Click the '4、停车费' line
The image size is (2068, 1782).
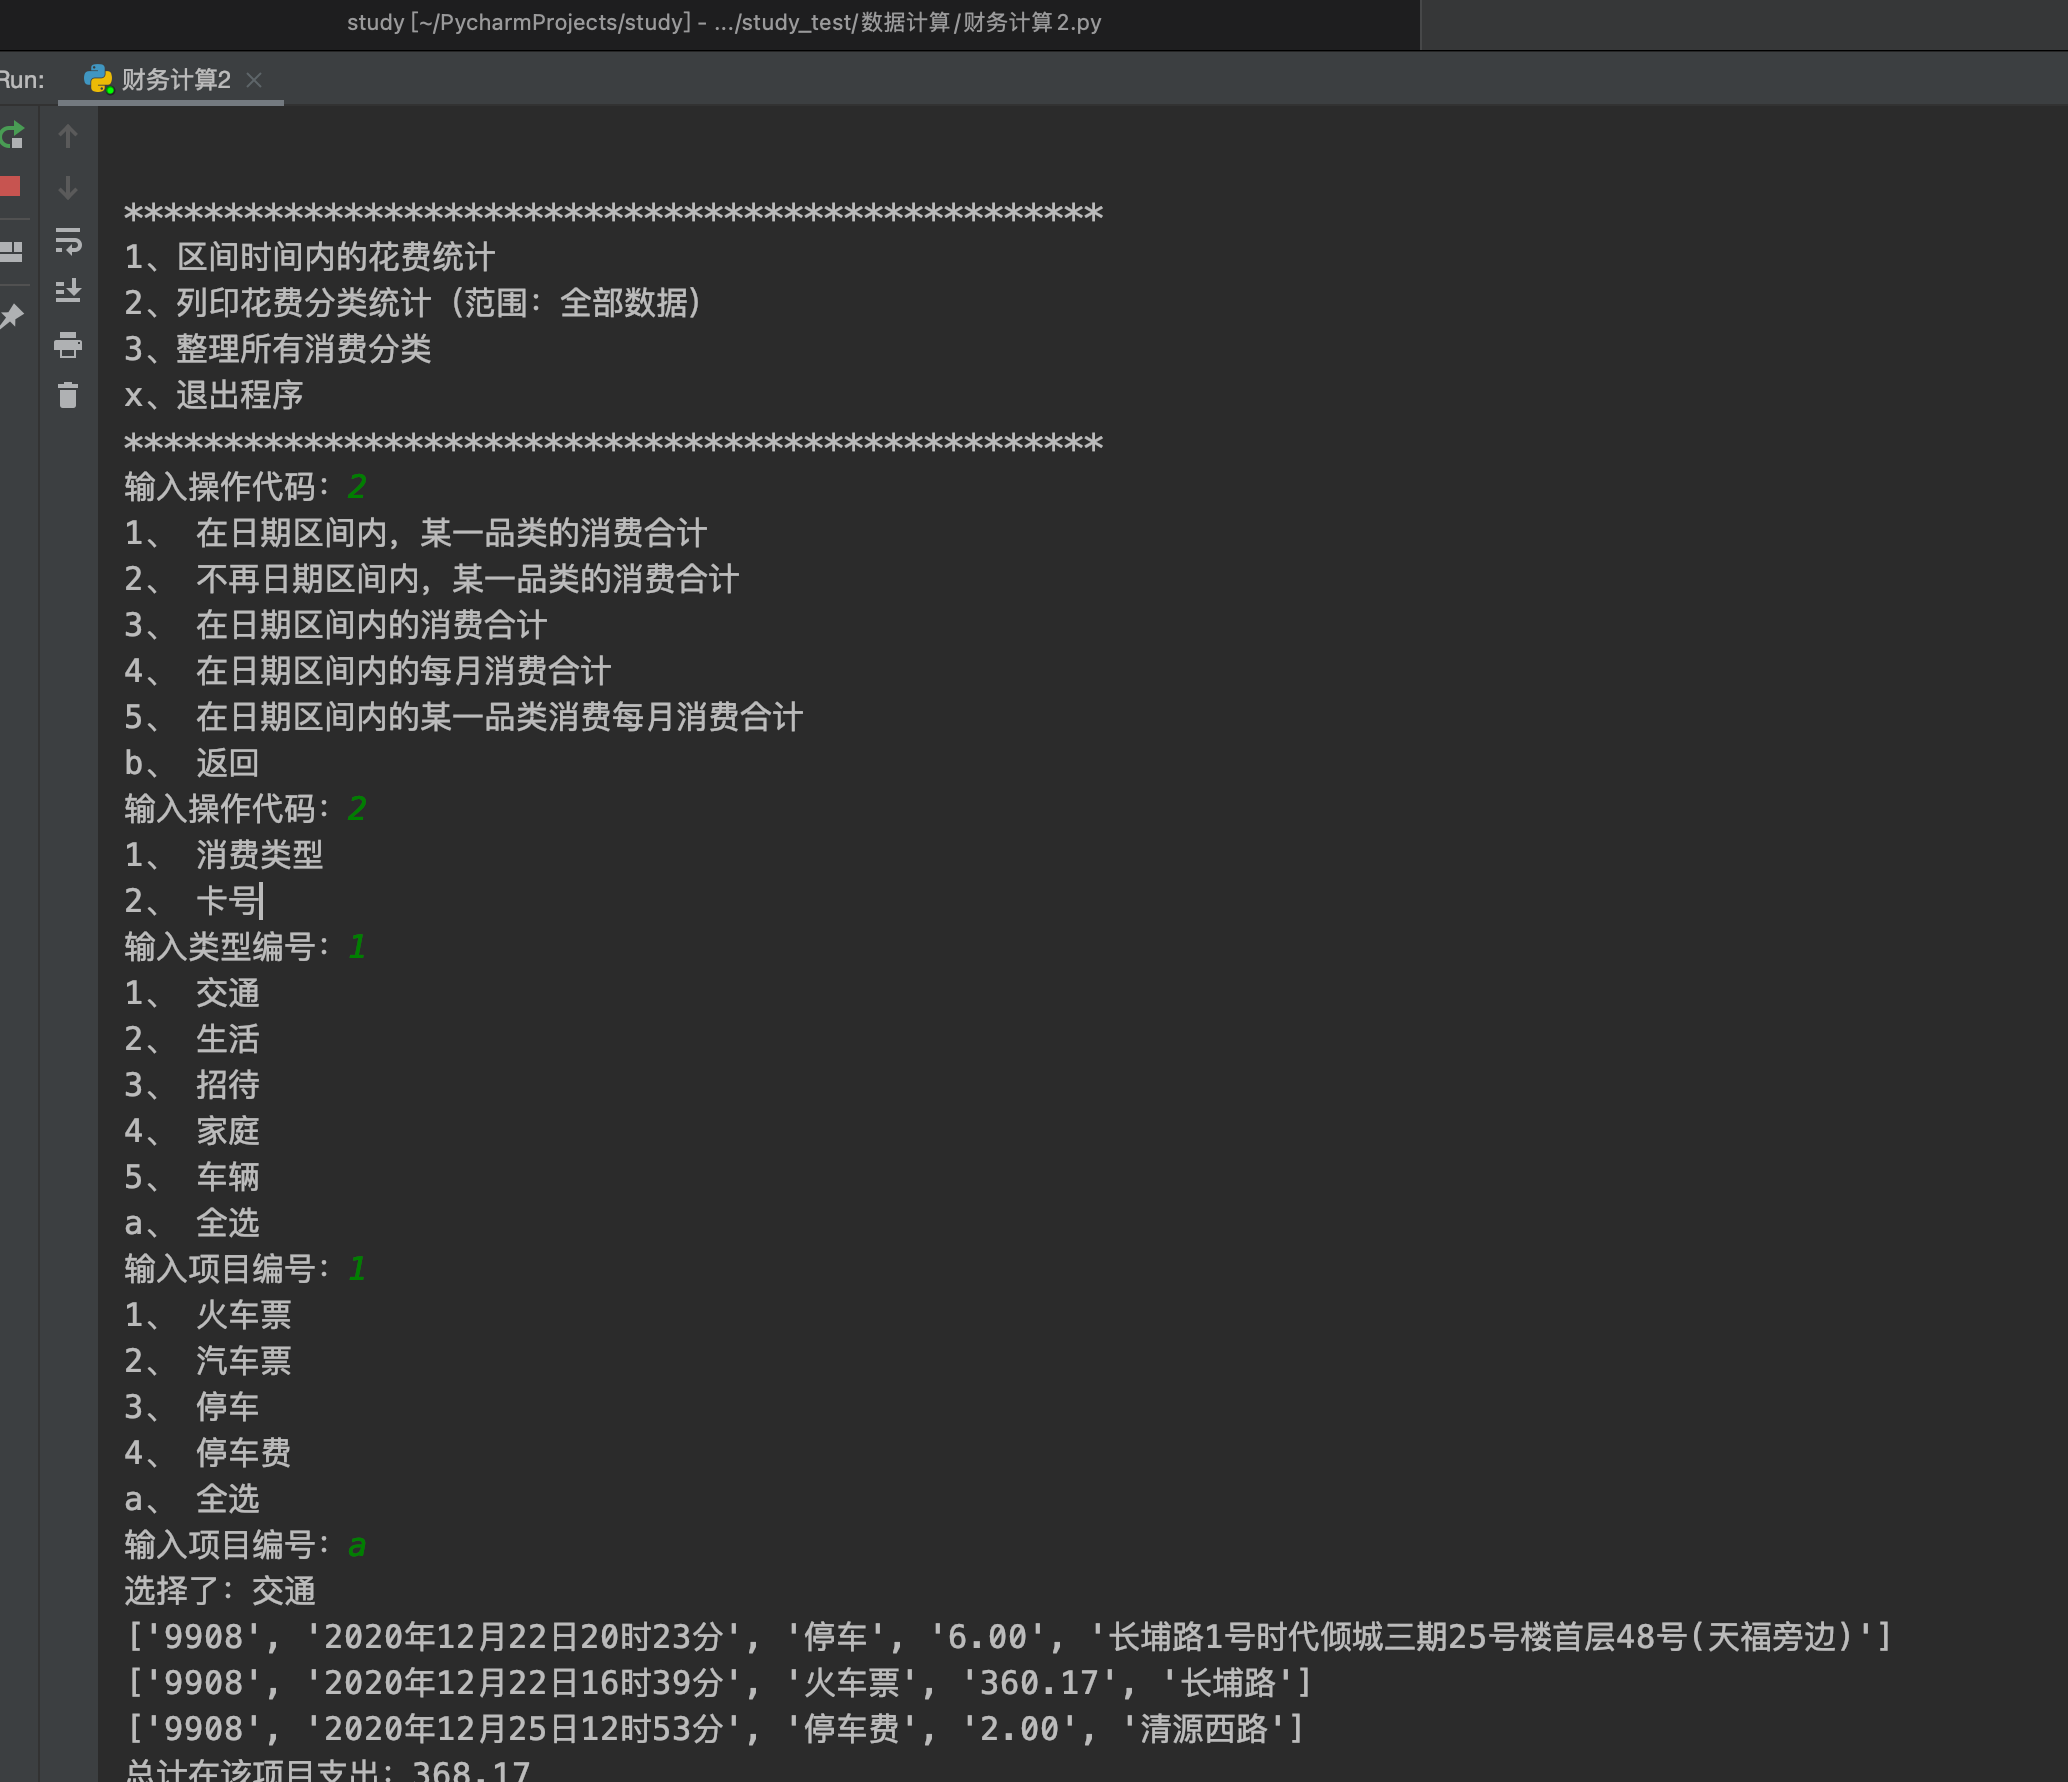click(x=207, y=1453)
